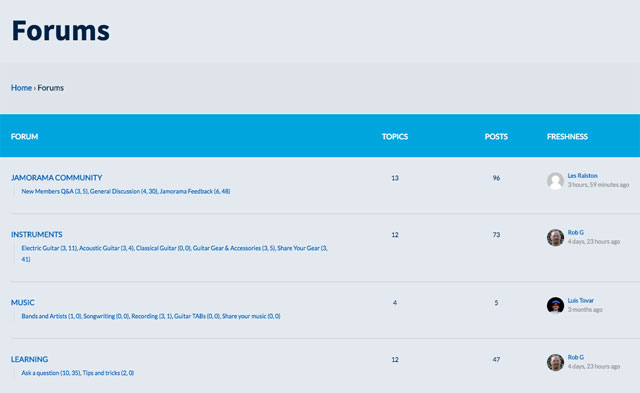Open Bands and Artists subforum

tap(51, 316)
